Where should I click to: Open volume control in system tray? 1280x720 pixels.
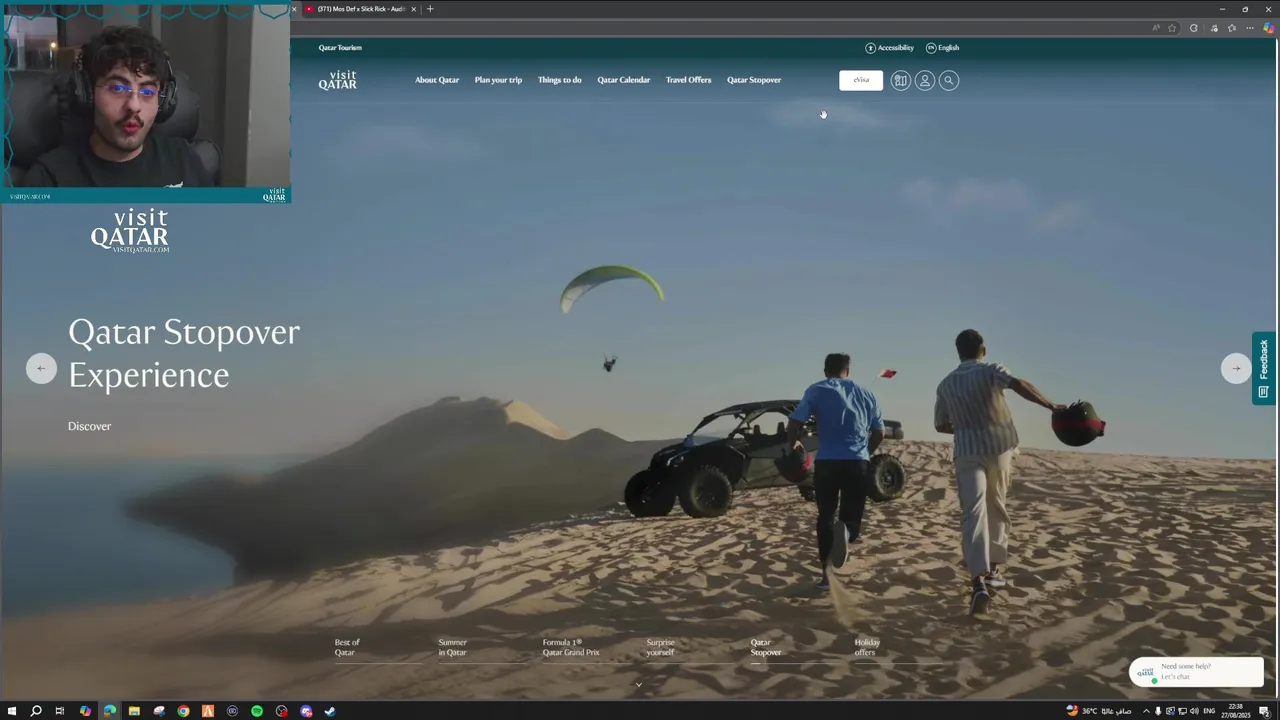click(x=1194, y=711)
